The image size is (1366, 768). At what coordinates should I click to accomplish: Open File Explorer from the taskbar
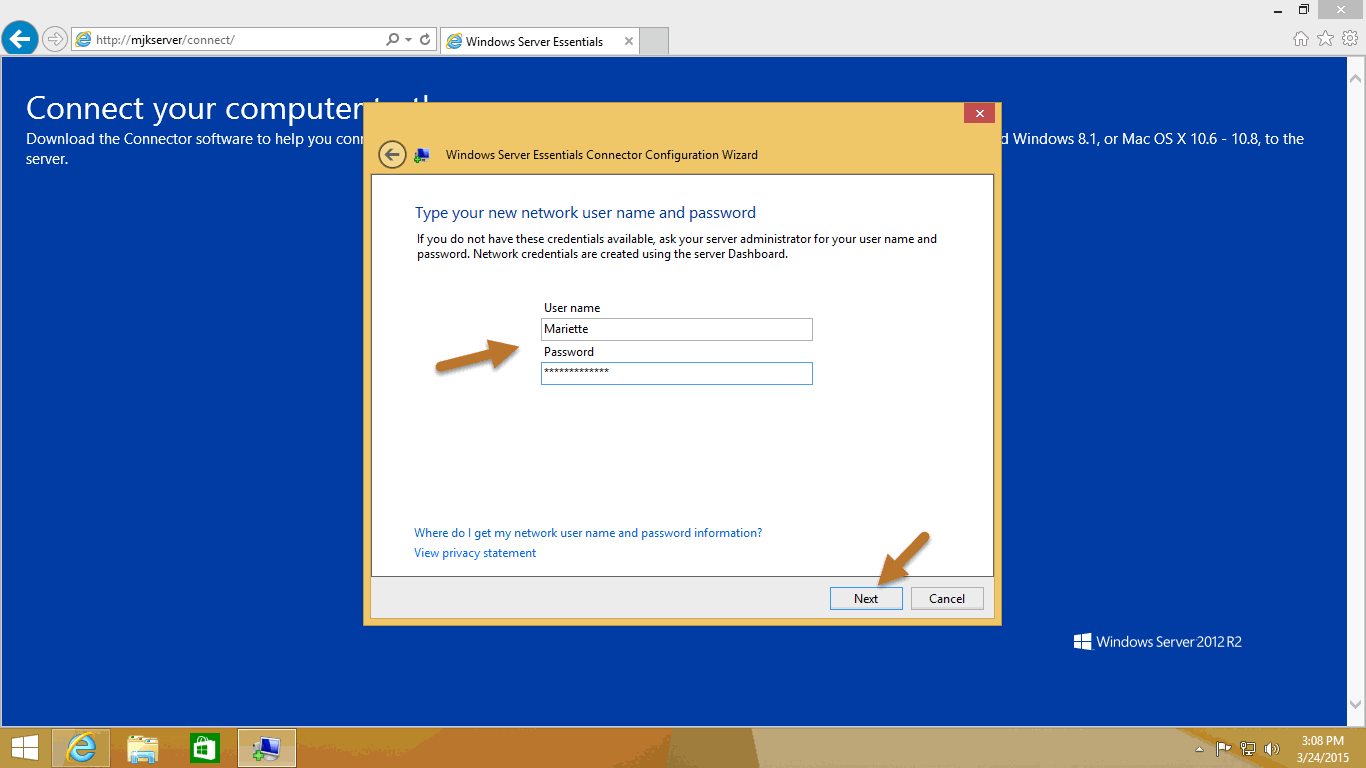pos(143,748)
